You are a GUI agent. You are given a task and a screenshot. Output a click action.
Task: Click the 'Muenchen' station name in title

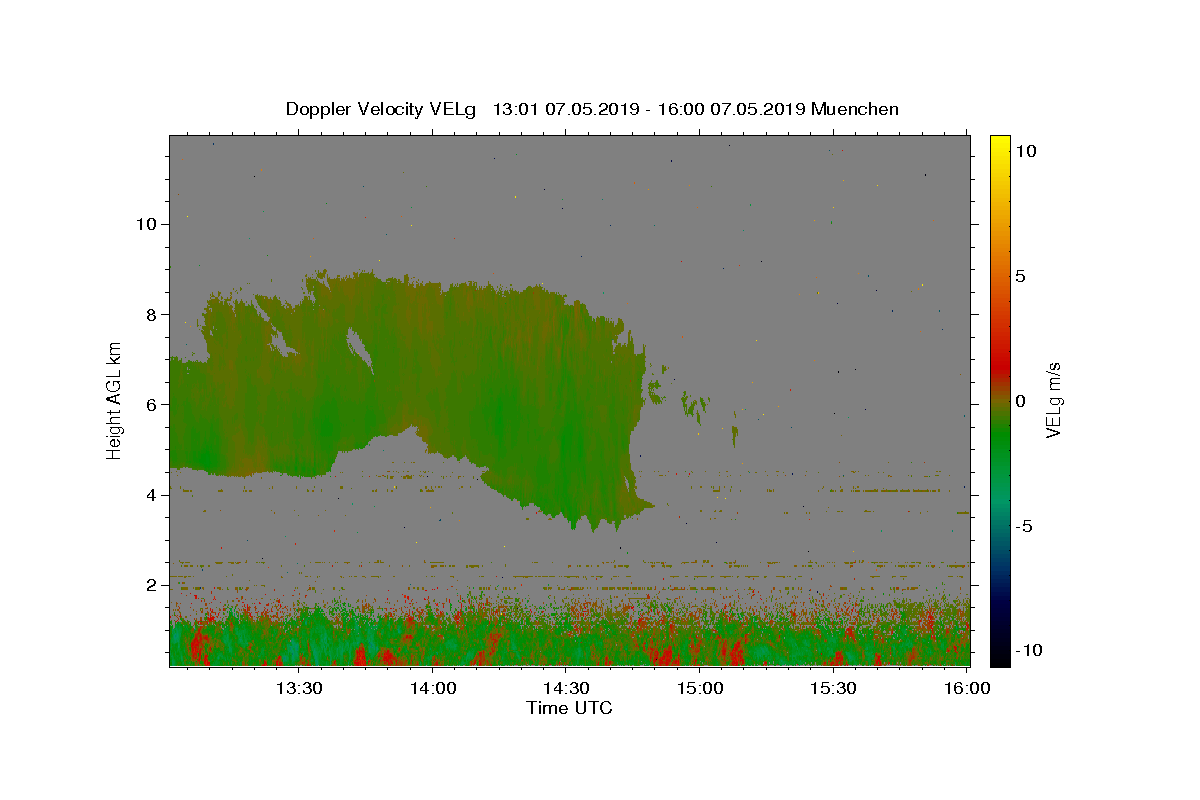pyautogui.click(x=855, y=109)
